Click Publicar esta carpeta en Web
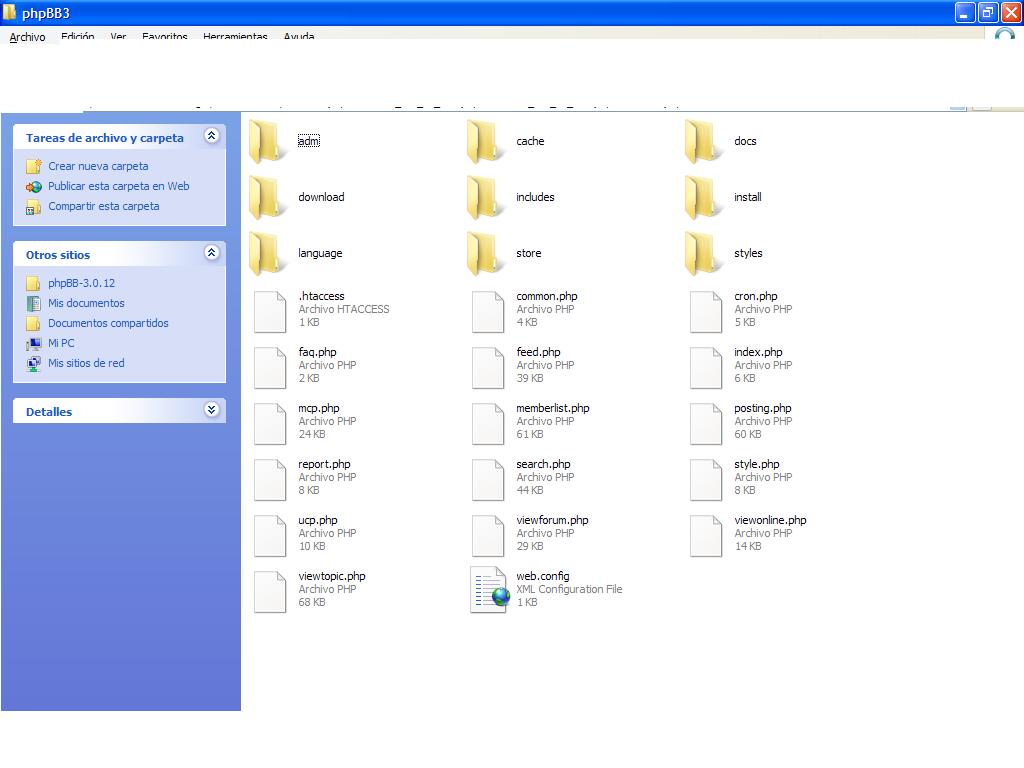The width and height of the screenshot is (1024, 768). (118, 186)
